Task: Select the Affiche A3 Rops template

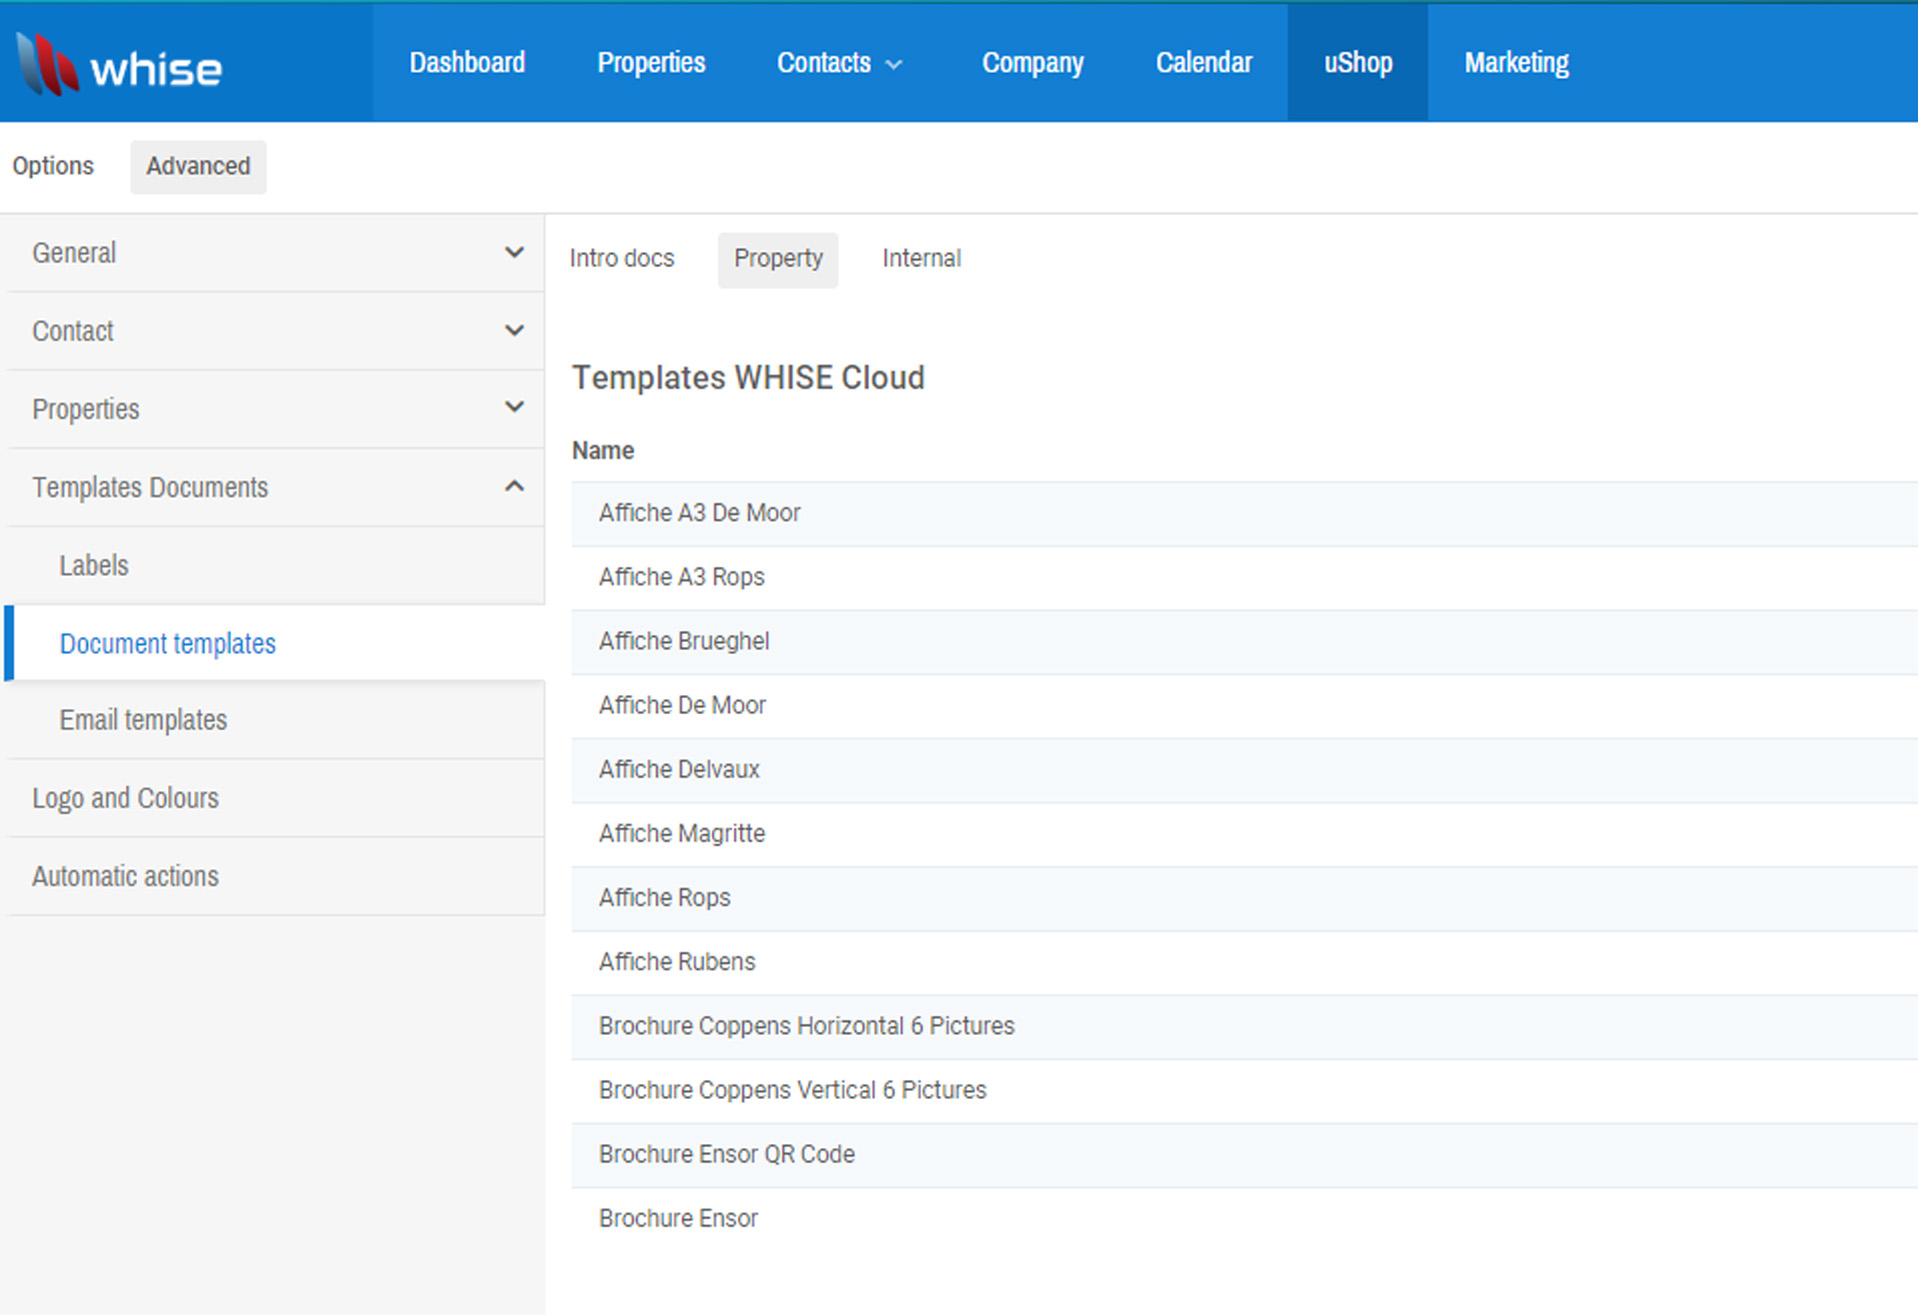Action: pyautogui.click(x=1244, y=577)
